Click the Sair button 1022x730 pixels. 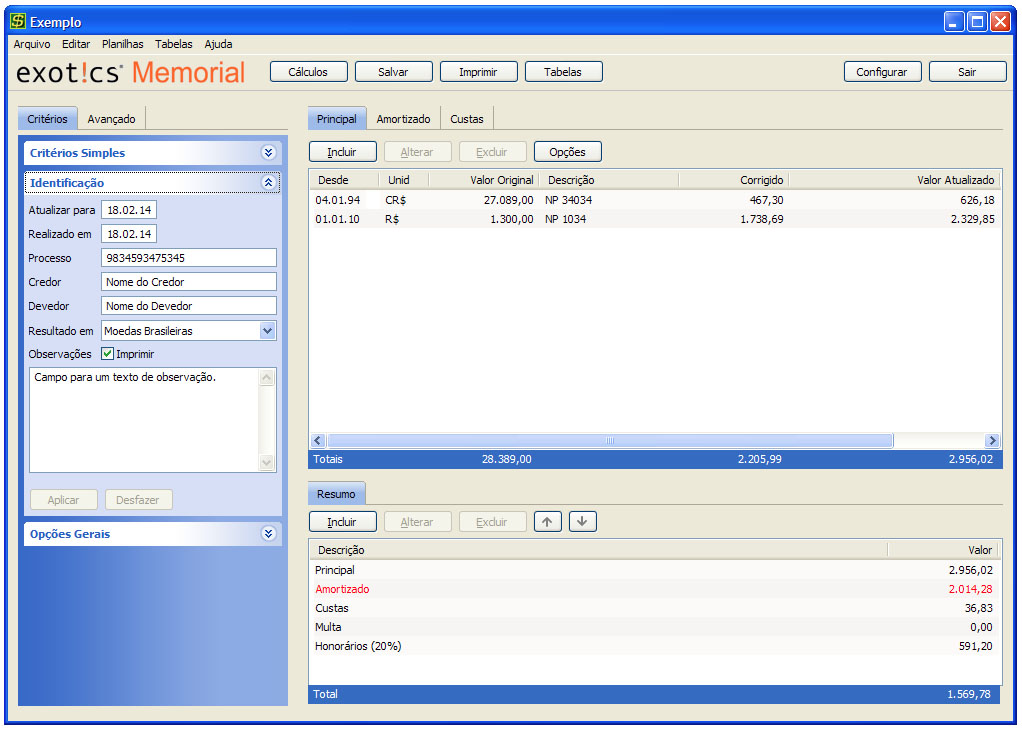(x=967, y=72)
